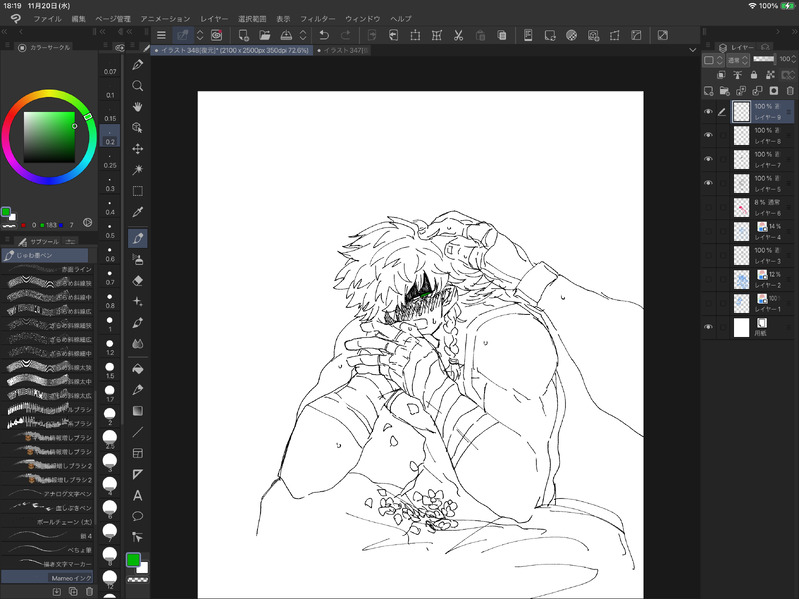Hide the 用紙 paper layer

coord(708,328)
